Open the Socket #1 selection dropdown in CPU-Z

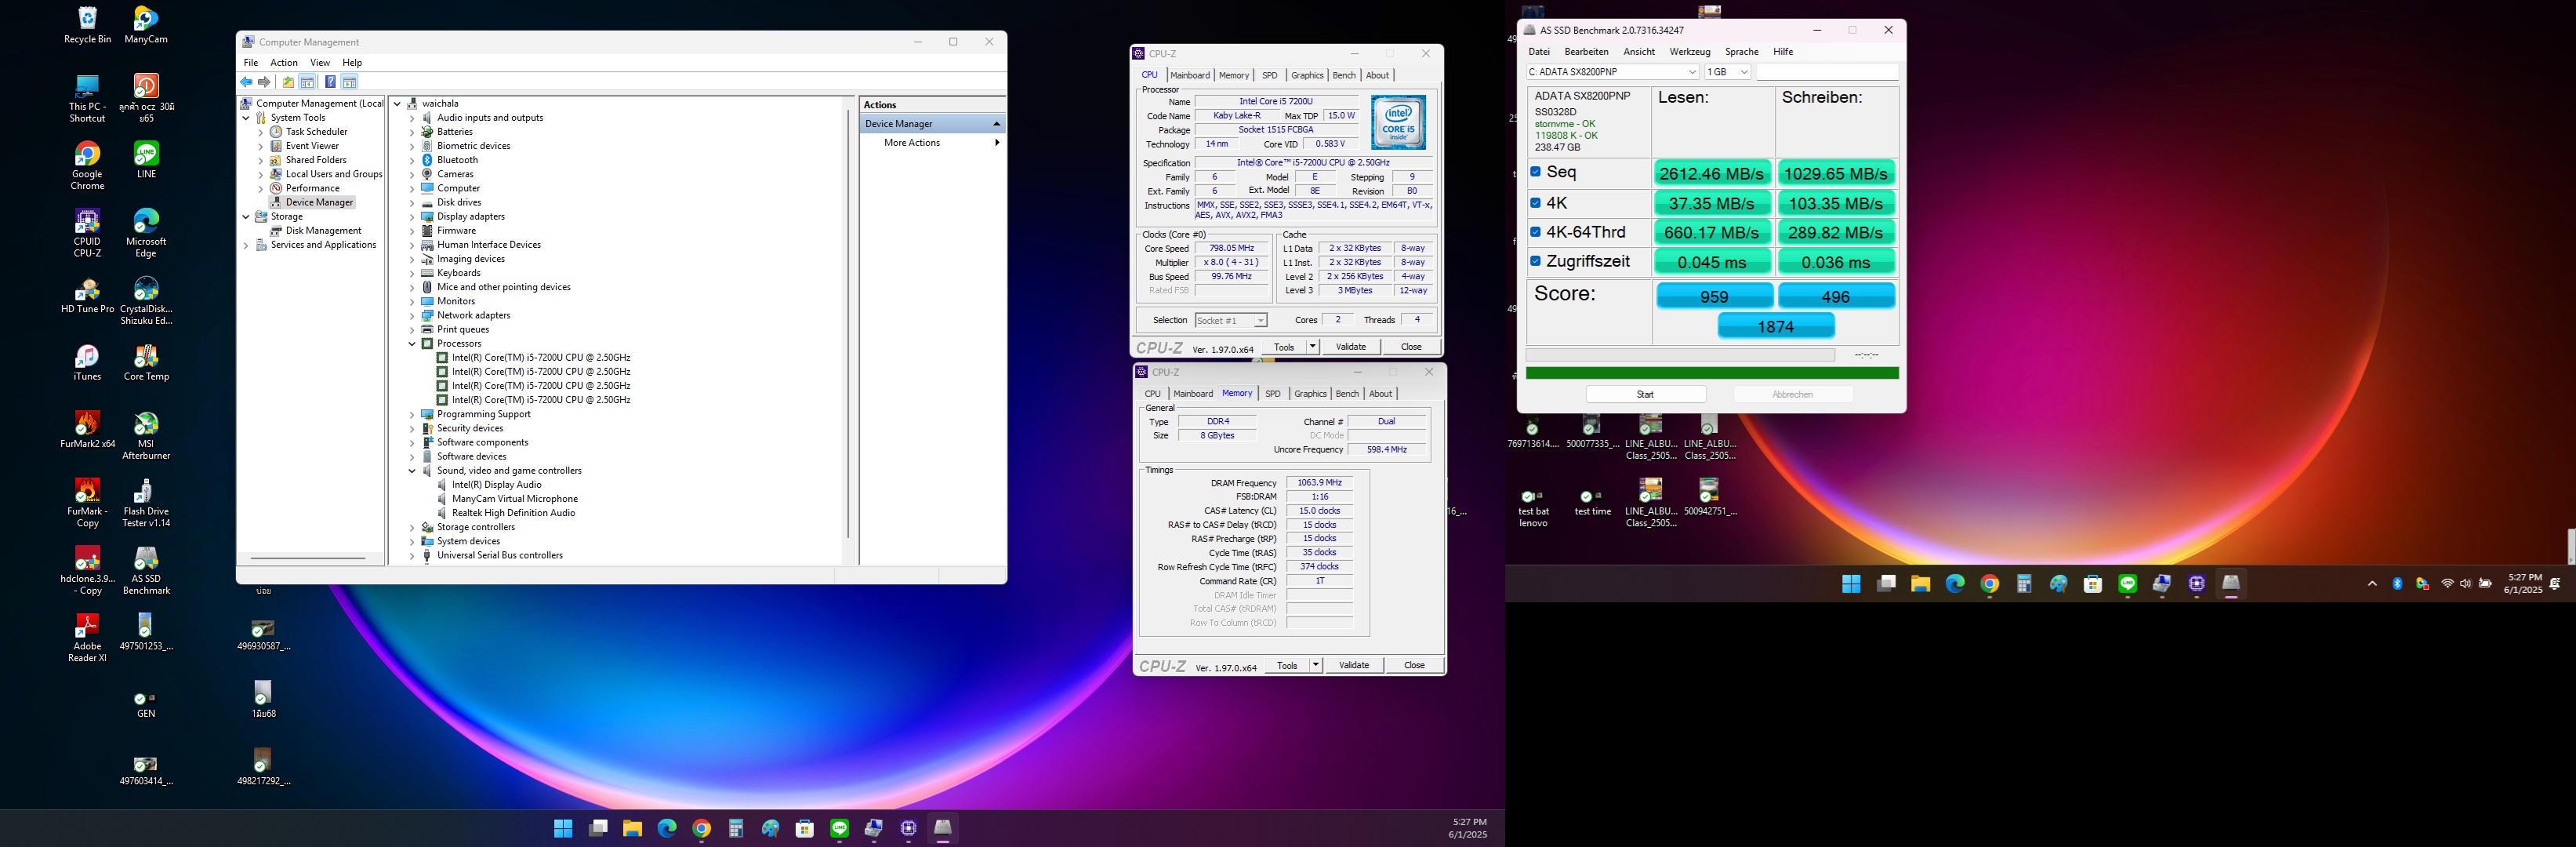coord(1231,320)
